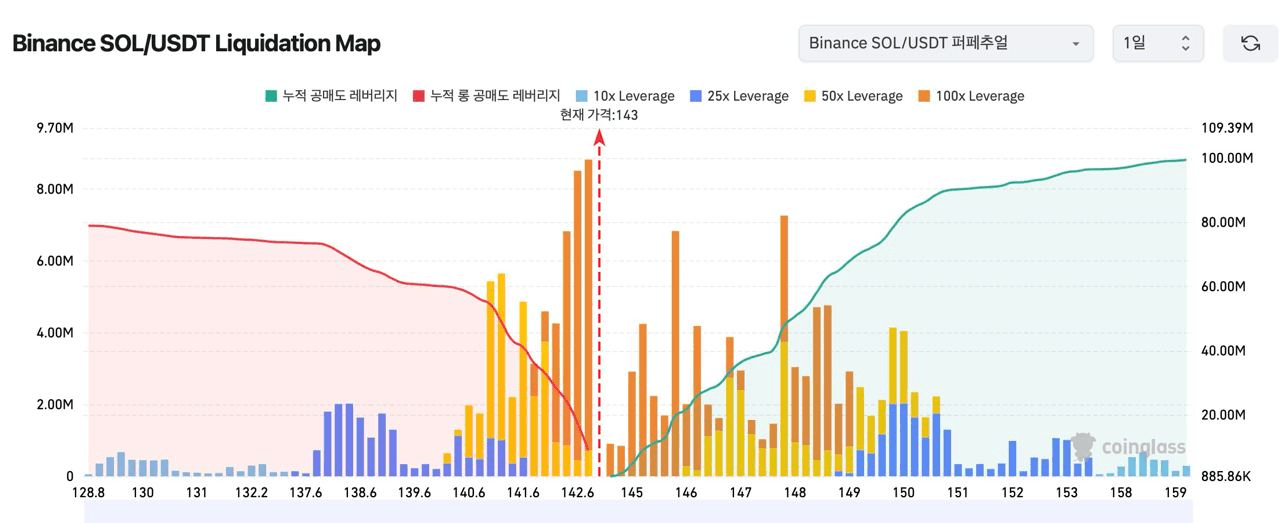1280x523 pixels.
Task: Toggle the 50x Leverage legend series
Action: 853,96
